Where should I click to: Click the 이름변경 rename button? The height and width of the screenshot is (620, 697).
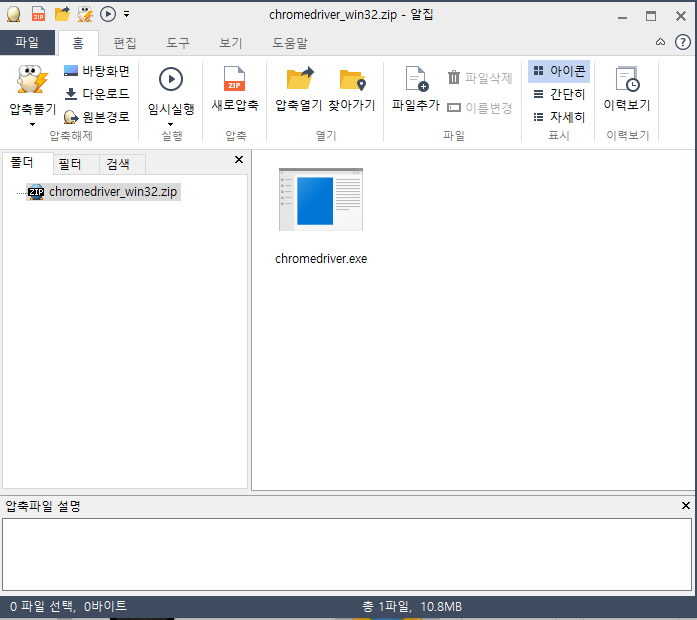coord(480,108)
